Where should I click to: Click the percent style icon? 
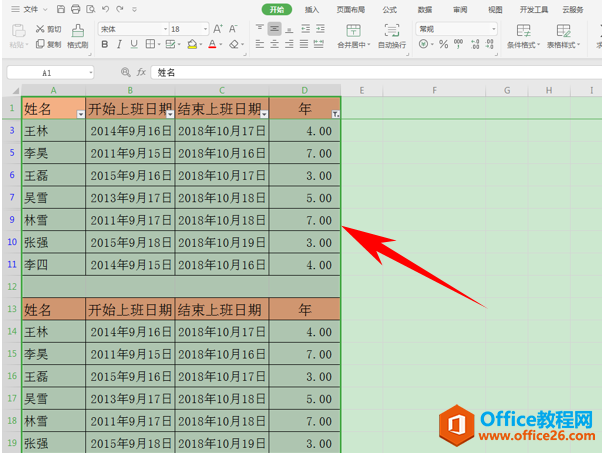[x=443, y=45]
